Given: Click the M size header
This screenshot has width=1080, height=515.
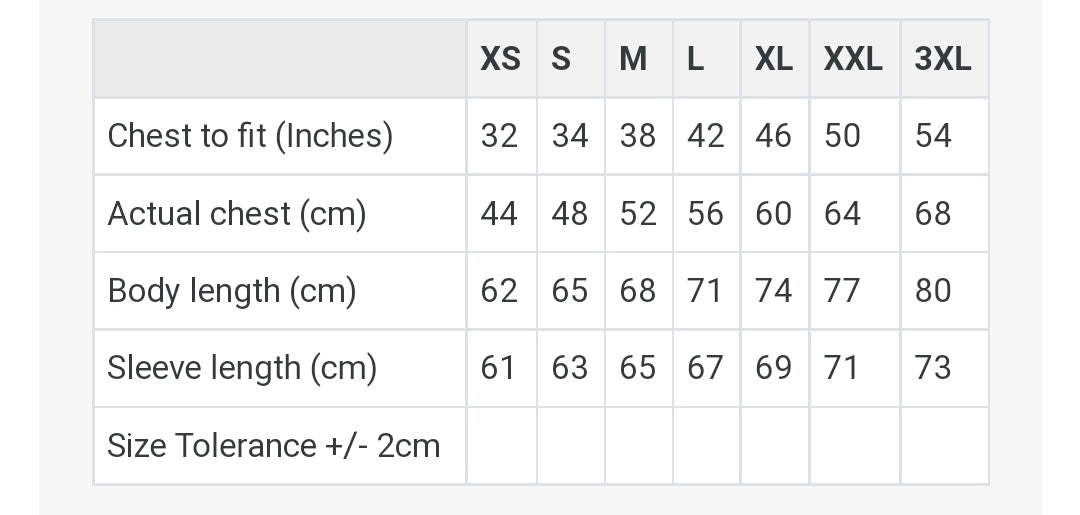Looking at the screenshot, I should pos(633,59).
